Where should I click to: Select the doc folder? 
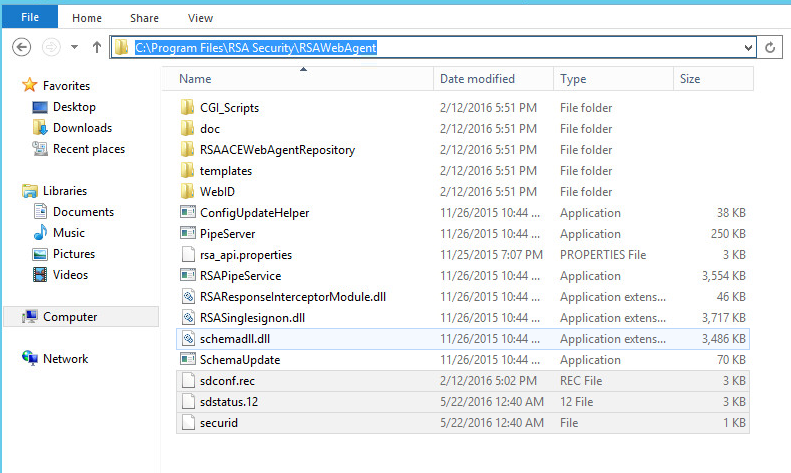[x=463, y=129]
